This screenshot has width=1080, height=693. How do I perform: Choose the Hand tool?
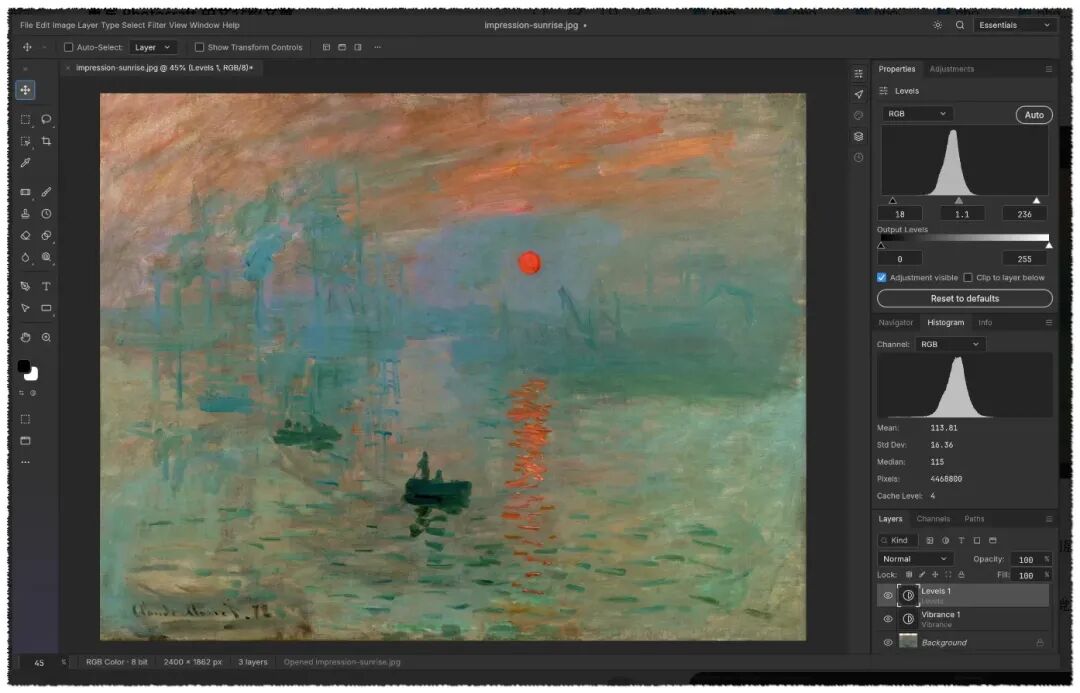tap(25, 338)
